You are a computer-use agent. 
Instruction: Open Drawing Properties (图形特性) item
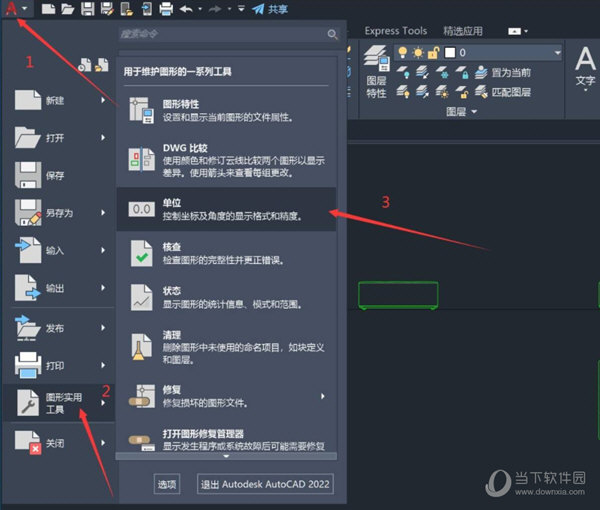tap(226, 110)
